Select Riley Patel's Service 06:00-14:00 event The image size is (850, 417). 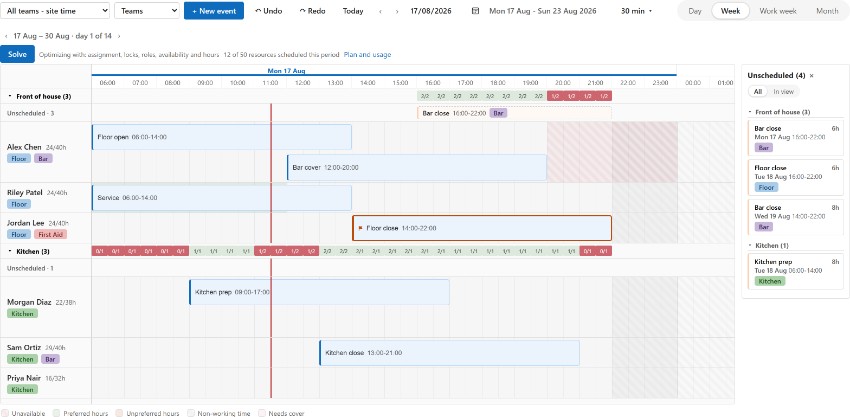[x=222, y=198]
